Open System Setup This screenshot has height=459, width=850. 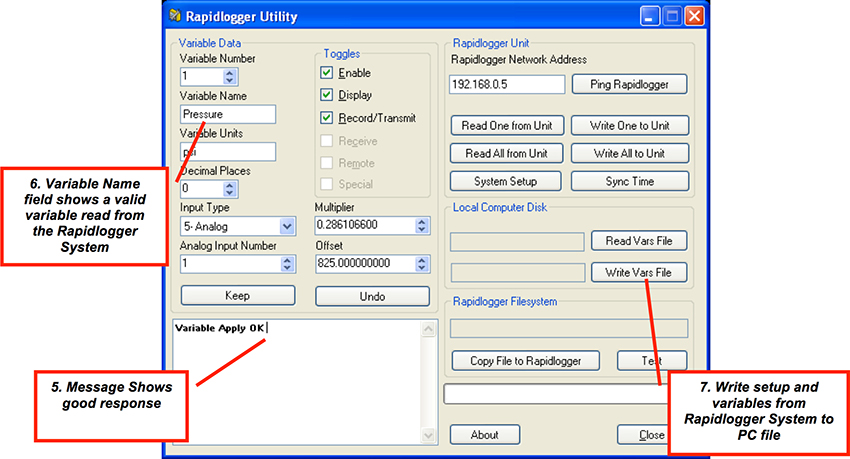click(x=506, y=182)
